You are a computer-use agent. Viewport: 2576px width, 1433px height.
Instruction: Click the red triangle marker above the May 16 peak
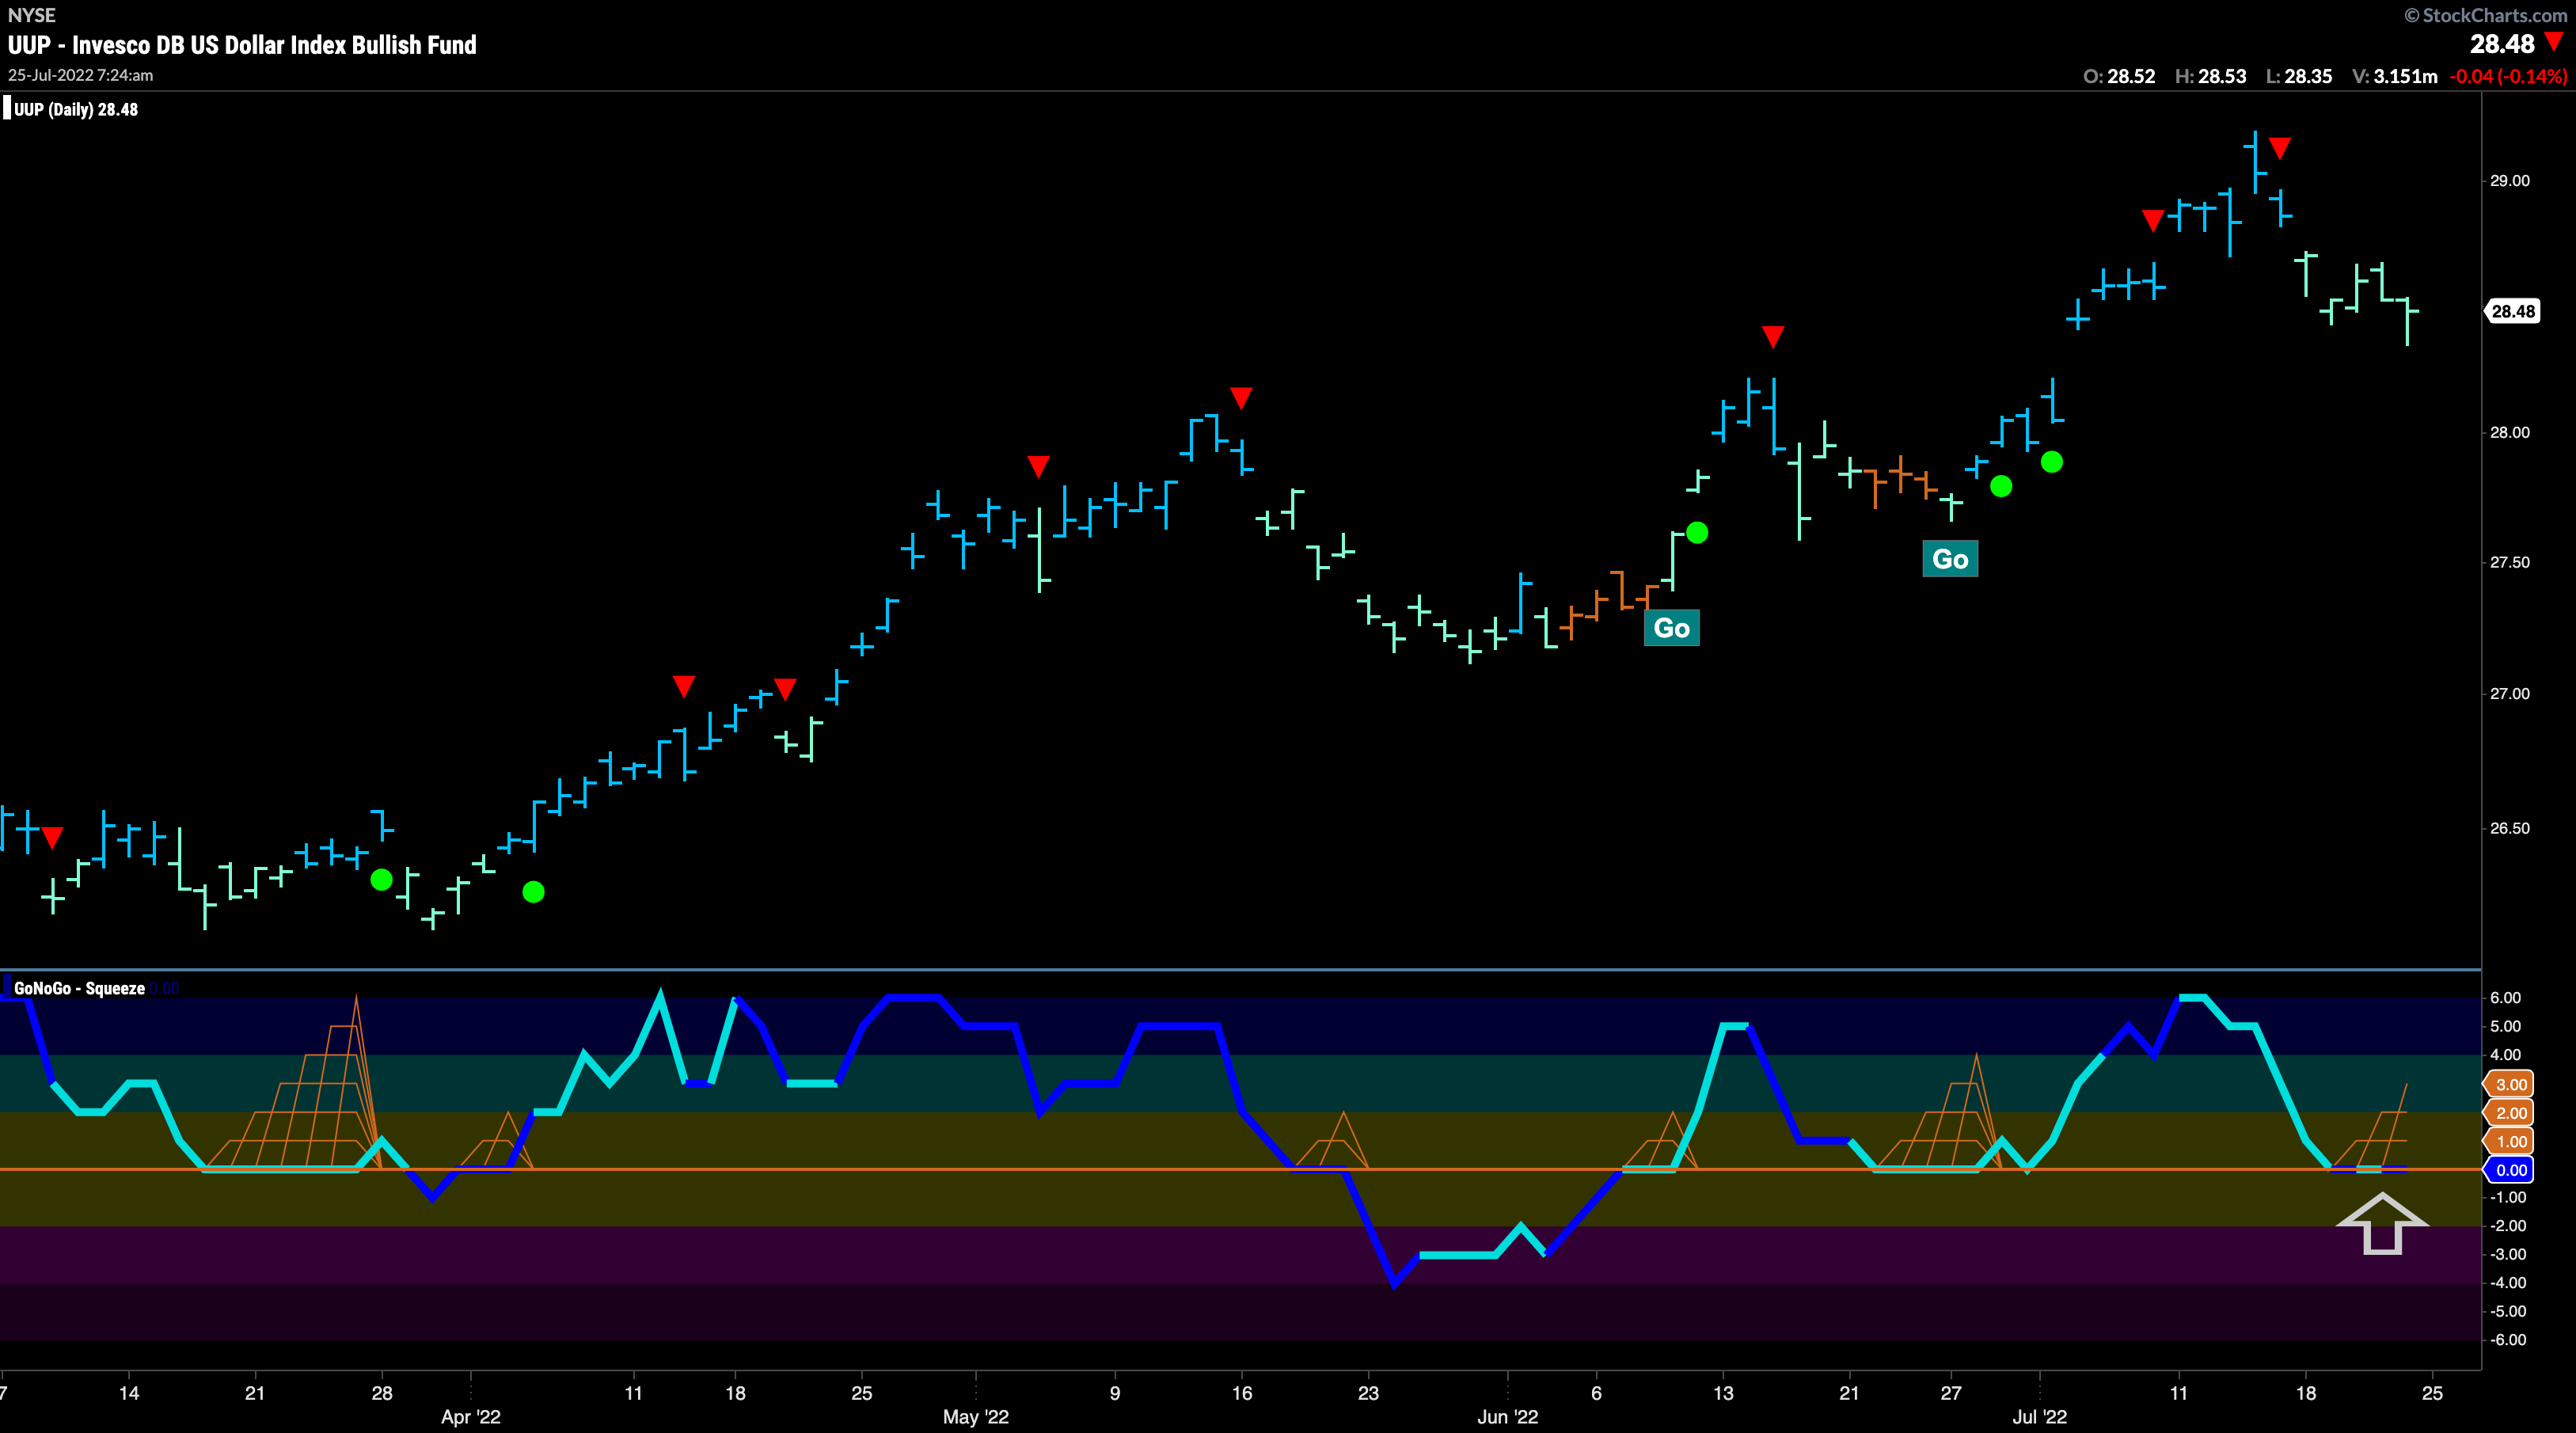point(1241,398)
